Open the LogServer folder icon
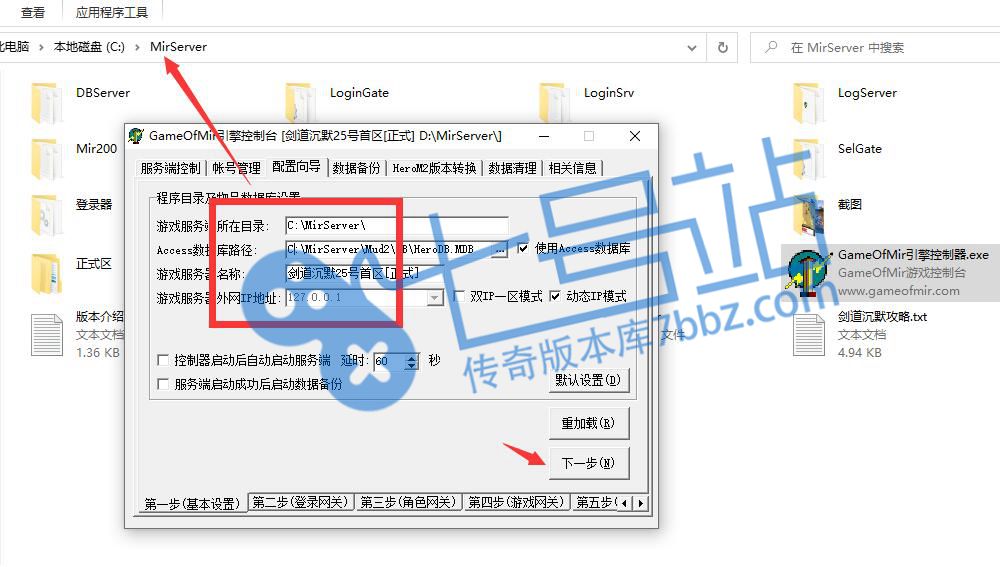Image resolution: width=1000 pixels, height=567 pixels. click(x=809, y=102)
